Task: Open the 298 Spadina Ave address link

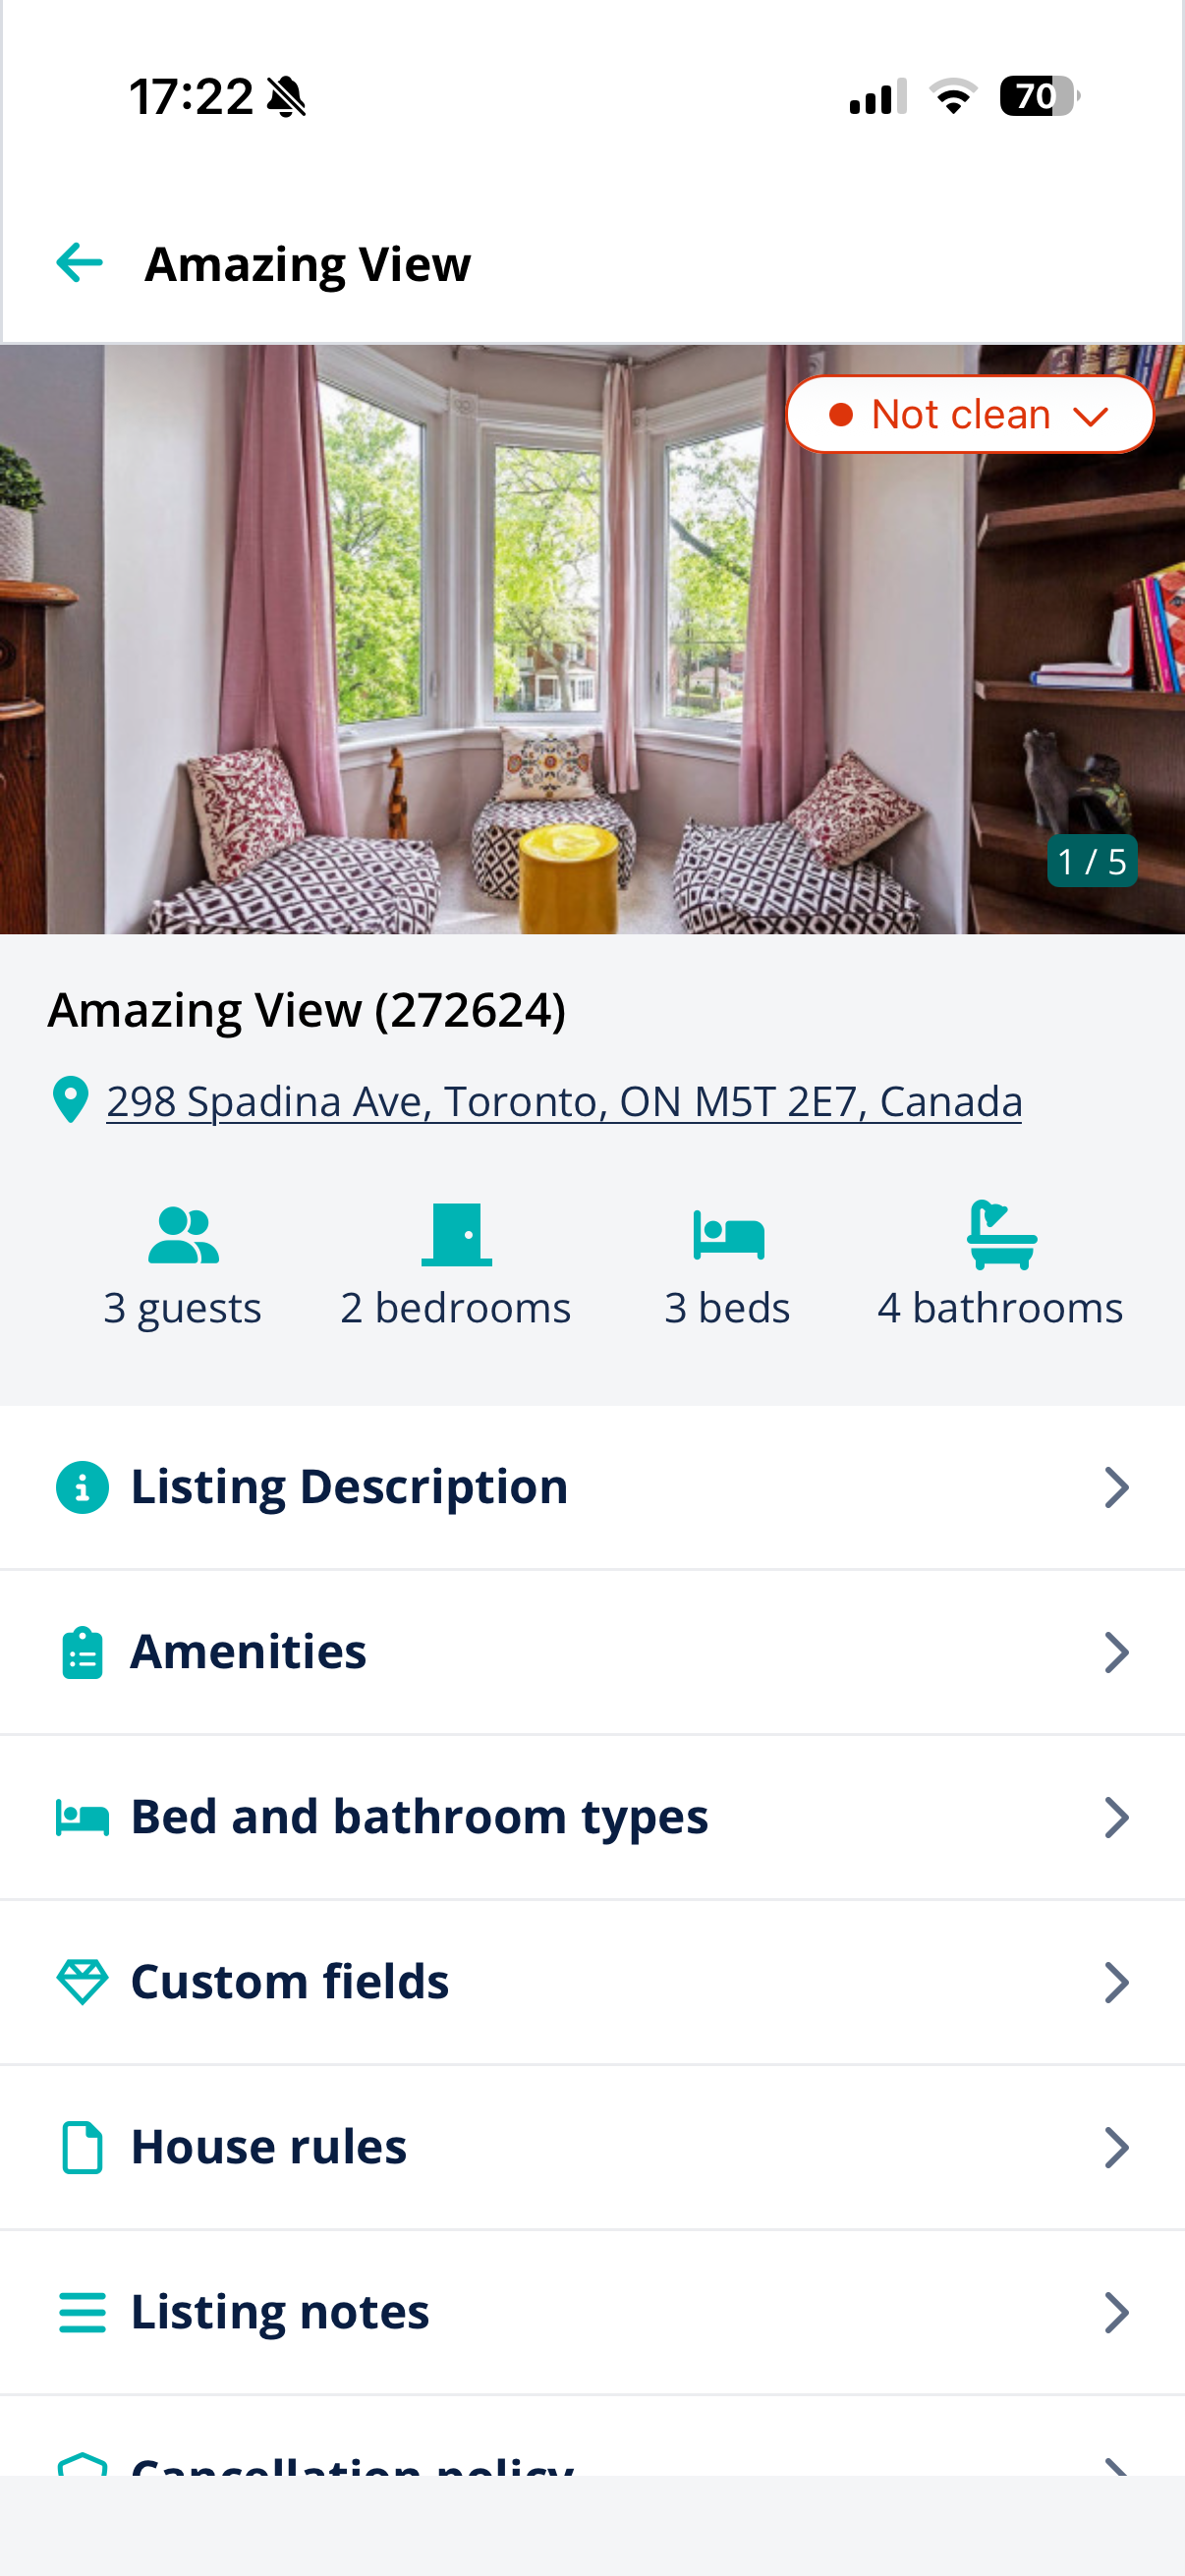Action: coord(564,1101)
